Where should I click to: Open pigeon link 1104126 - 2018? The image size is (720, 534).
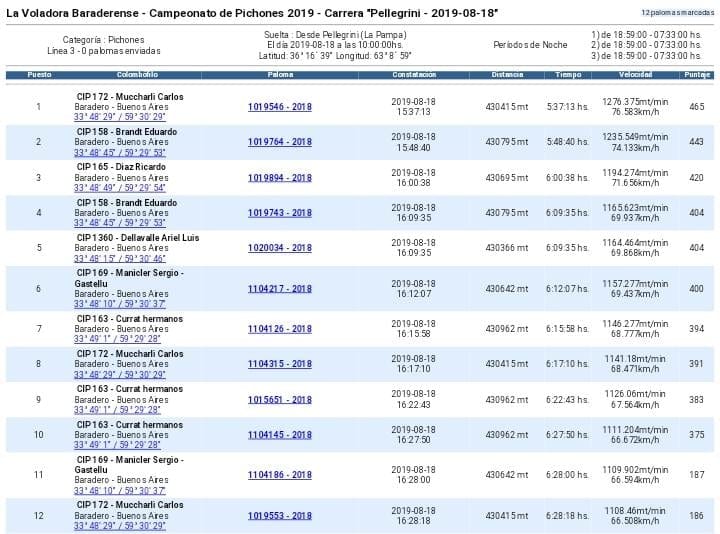(280, 329)
